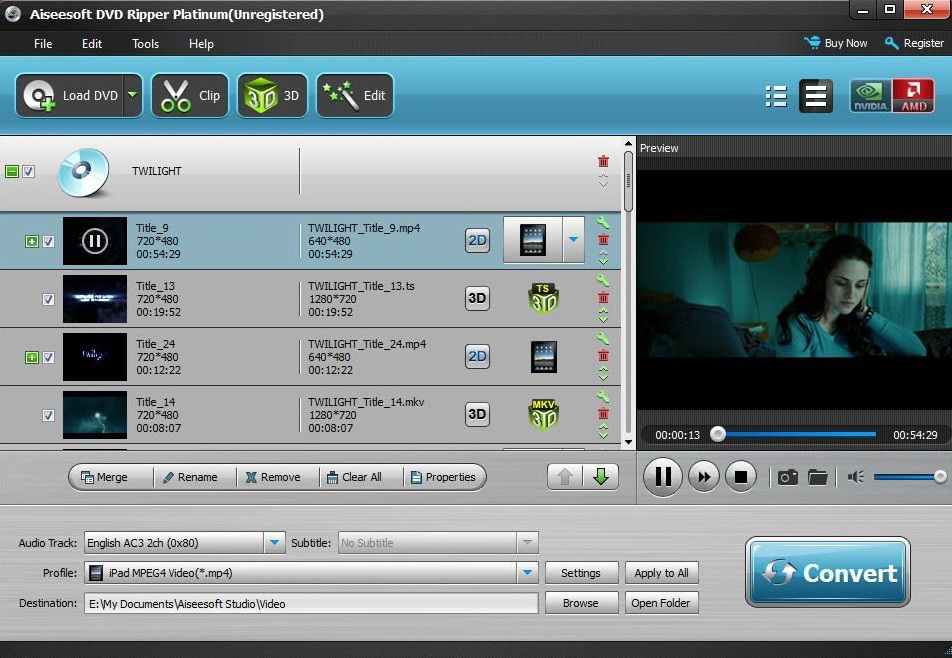The height and width of the screenshot is (658, 952).
Task: Expand the Audio Track dropdown
Action: click(274, 543)
